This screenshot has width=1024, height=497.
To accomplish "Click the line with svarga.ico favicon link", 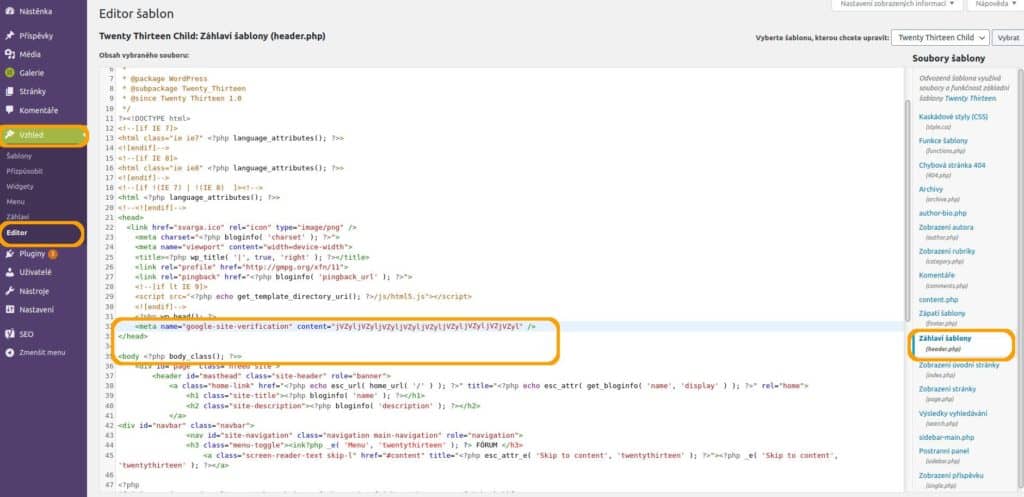I will [x=242, y=227].
